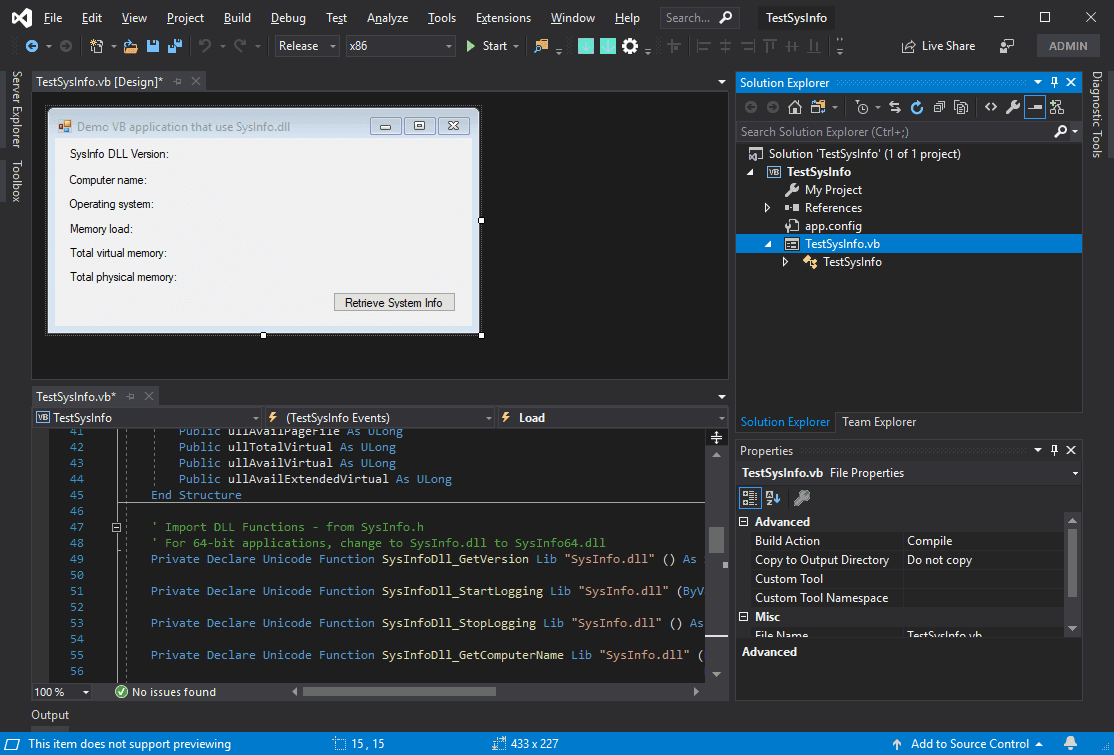Click Alphabetical sort icon in Properties panel

(x=773, y=498)
